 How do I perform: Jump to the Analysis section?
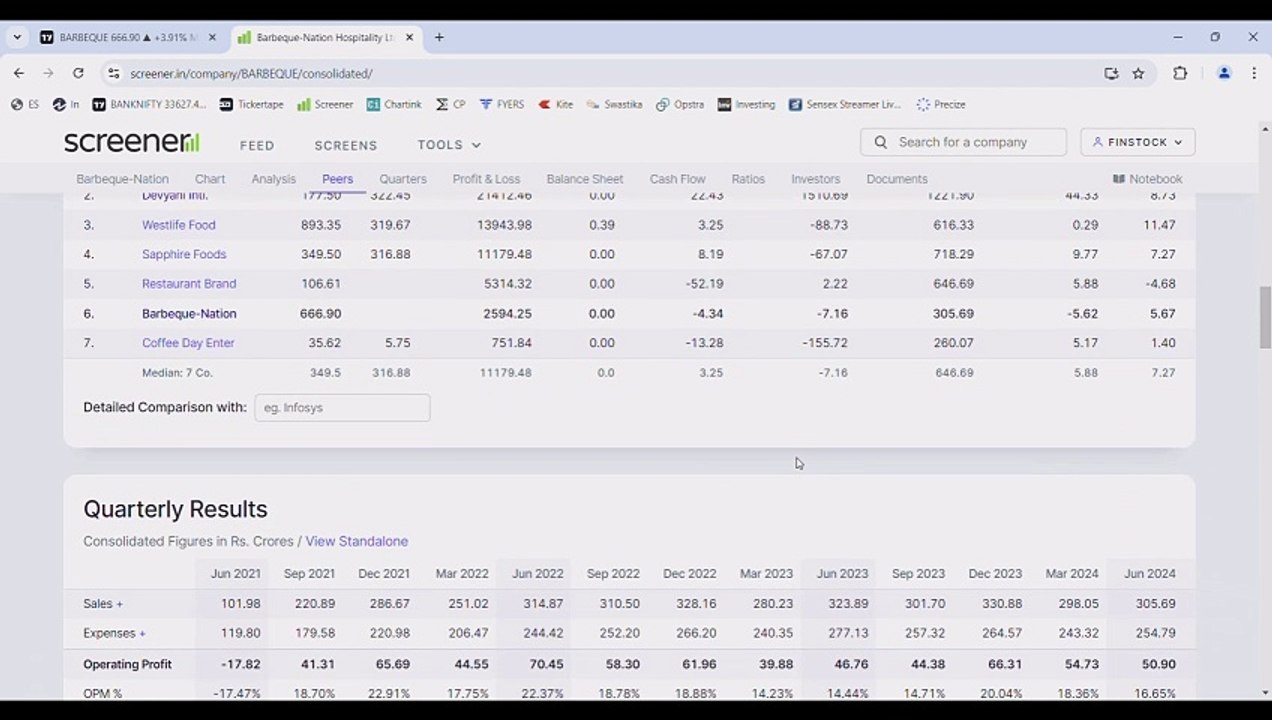click(273, 179)
